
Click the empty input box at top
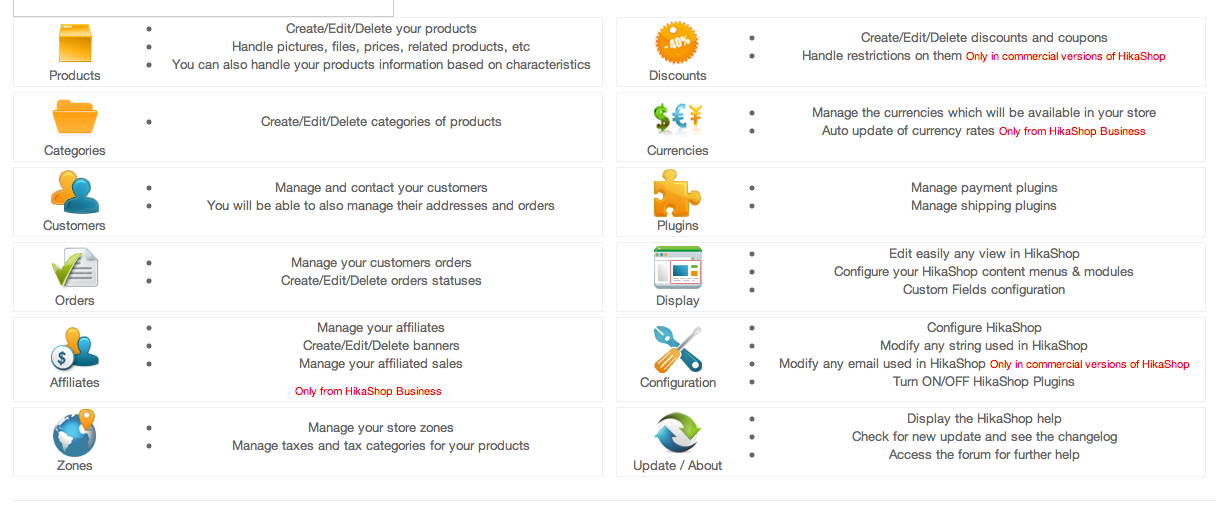203,8
